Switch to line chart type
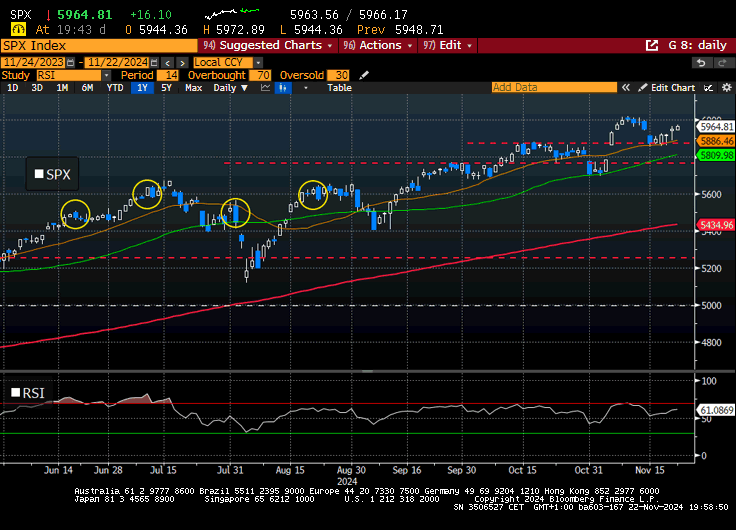Image resolution: width=736 pixels, height=530 pixels. pos(266,88)
